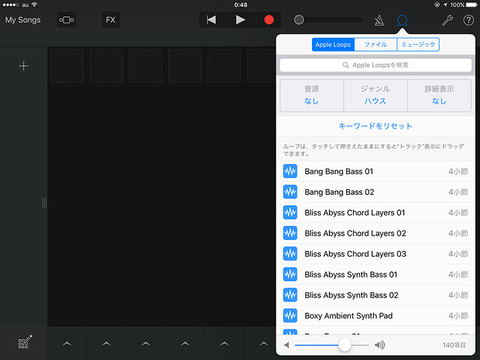Screen dimensions: 480x360
Task: Select Bliss Abyss Chord Layers 01 text
Action: pos(355,213)
